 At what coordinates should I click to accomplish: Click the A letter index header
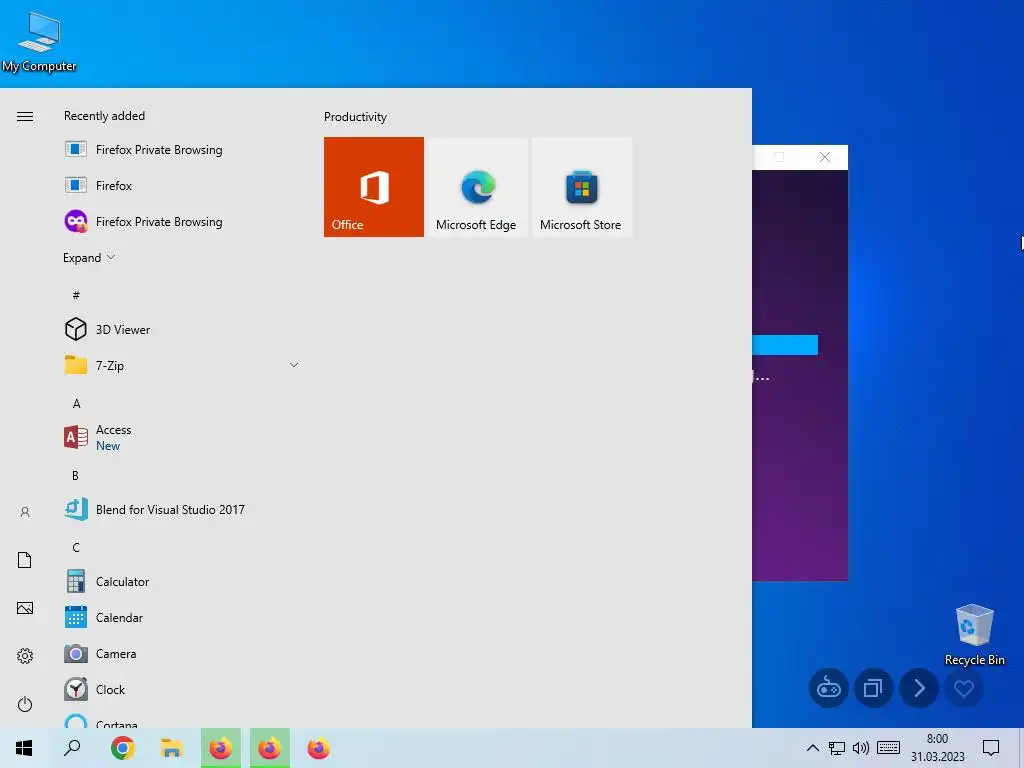click(76, 404)
